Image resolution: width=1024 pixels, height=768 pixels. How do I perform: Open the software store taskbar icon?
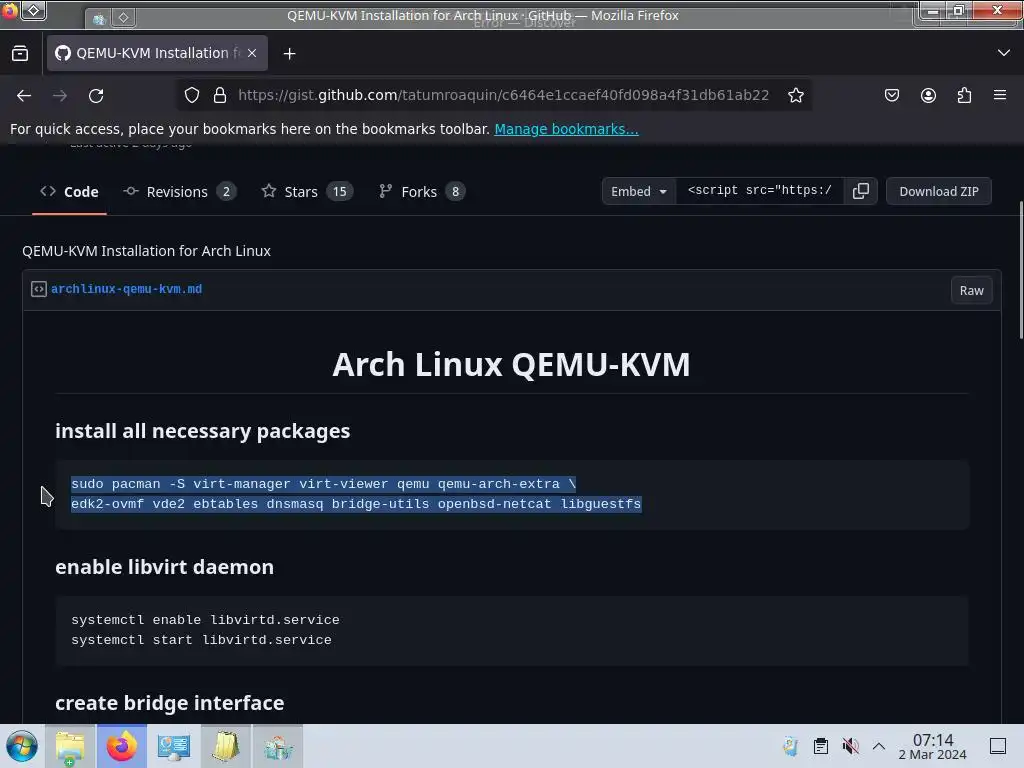[x=278, y=746]
